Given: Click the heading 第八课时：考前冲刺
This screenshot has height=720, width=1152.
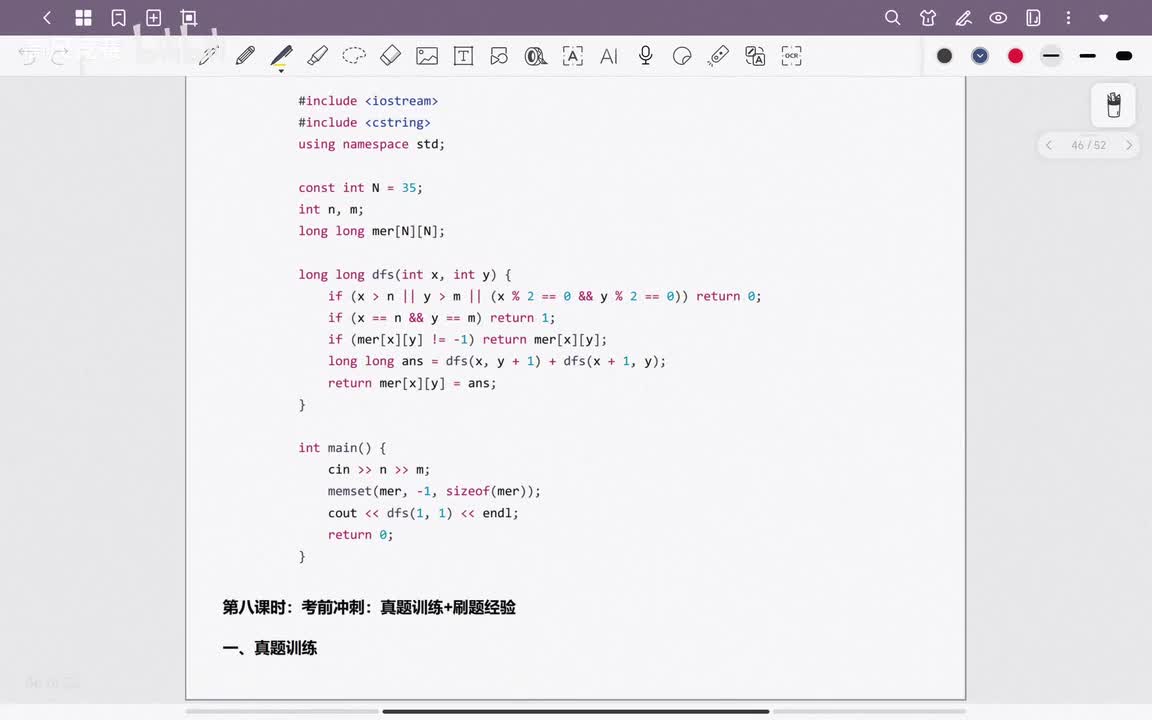Looking at the screenshot, I should pos(369,608).
